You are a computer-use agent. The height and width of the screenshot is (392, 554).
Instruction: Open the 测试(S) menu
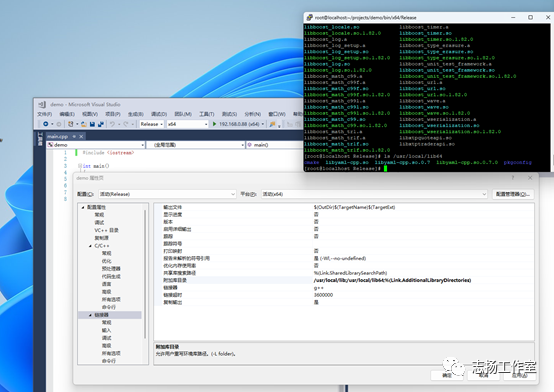click(229, 114)
